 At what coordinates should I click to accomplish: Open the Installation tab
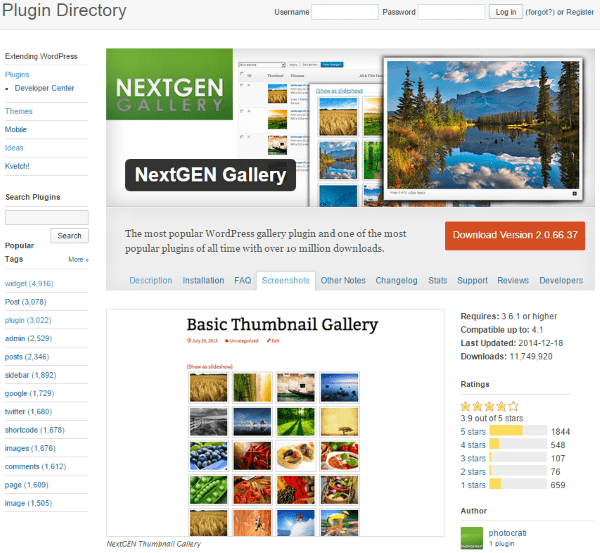(x=203, y=281)
